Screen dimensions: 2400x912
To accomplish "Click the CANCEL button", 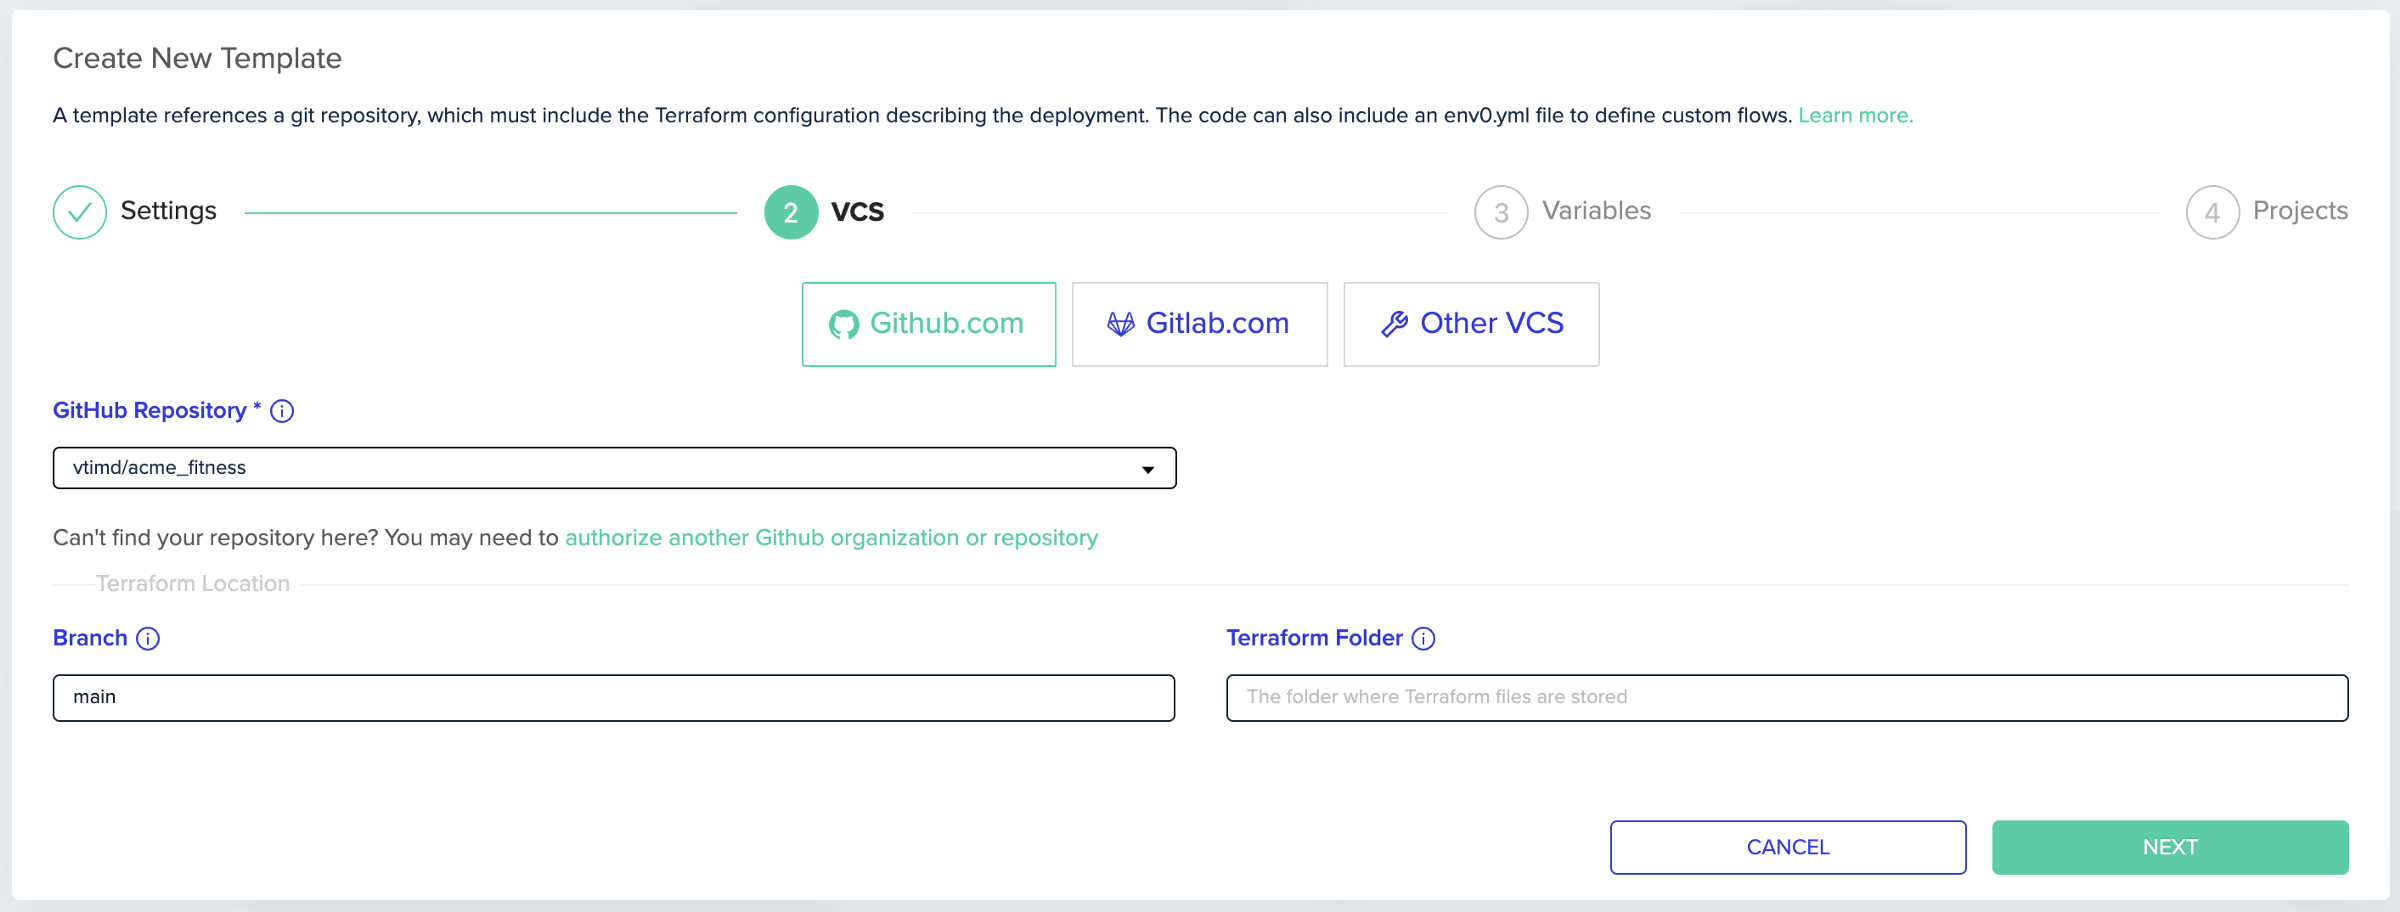I will [1788, 847].
